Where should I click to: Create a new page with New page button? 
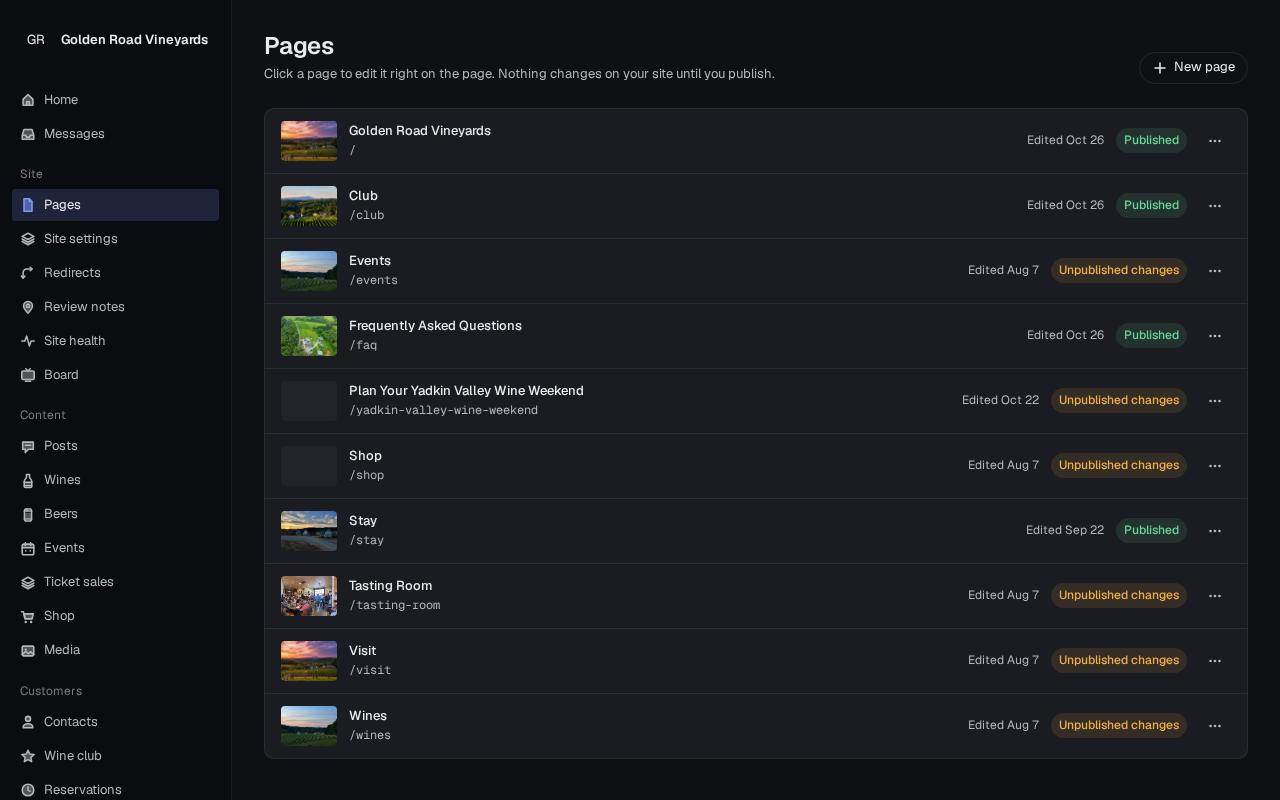click(x=1193, y=68)
